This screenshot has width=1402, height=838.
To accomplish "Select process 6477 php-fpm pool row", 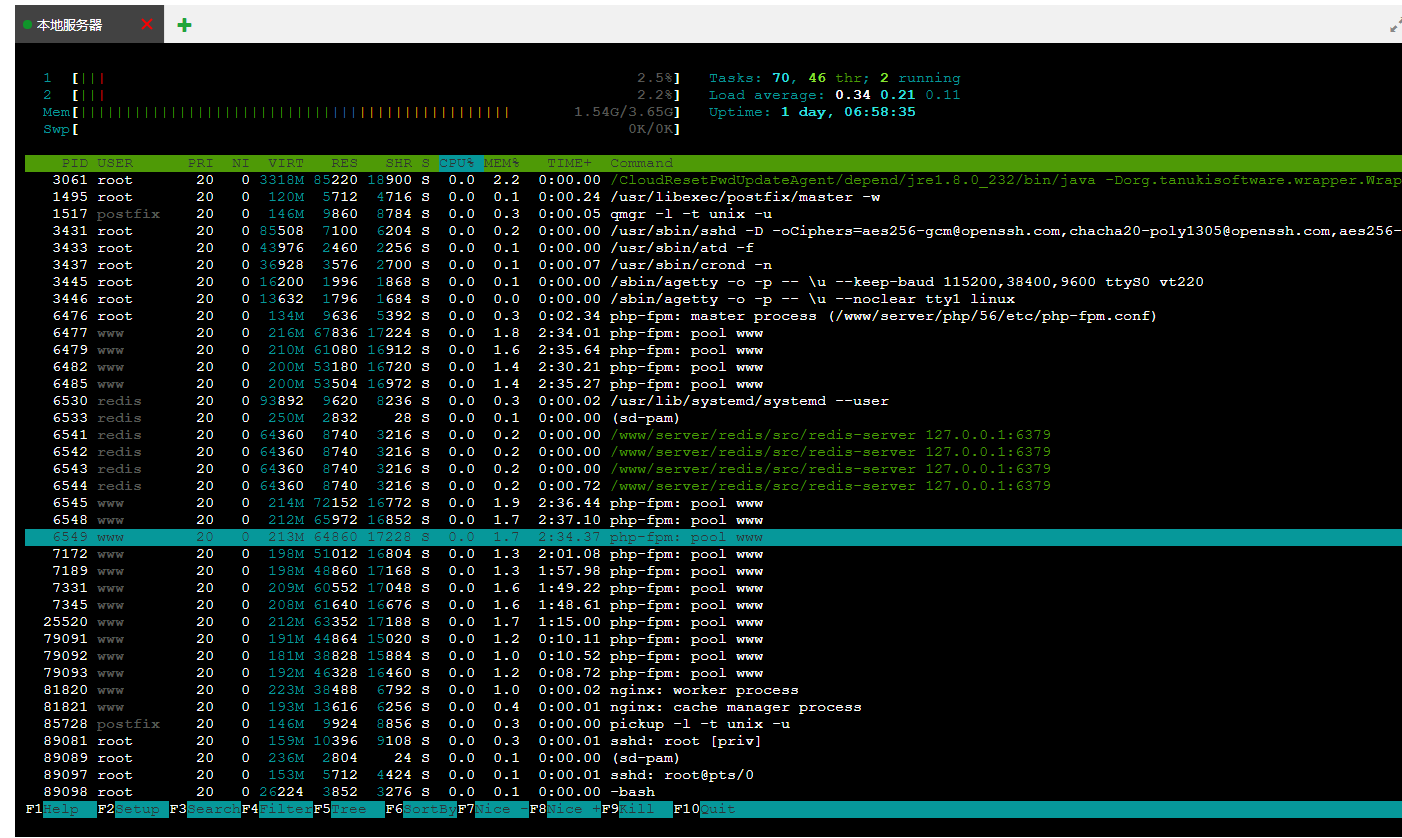I will [x=713, y=333].
